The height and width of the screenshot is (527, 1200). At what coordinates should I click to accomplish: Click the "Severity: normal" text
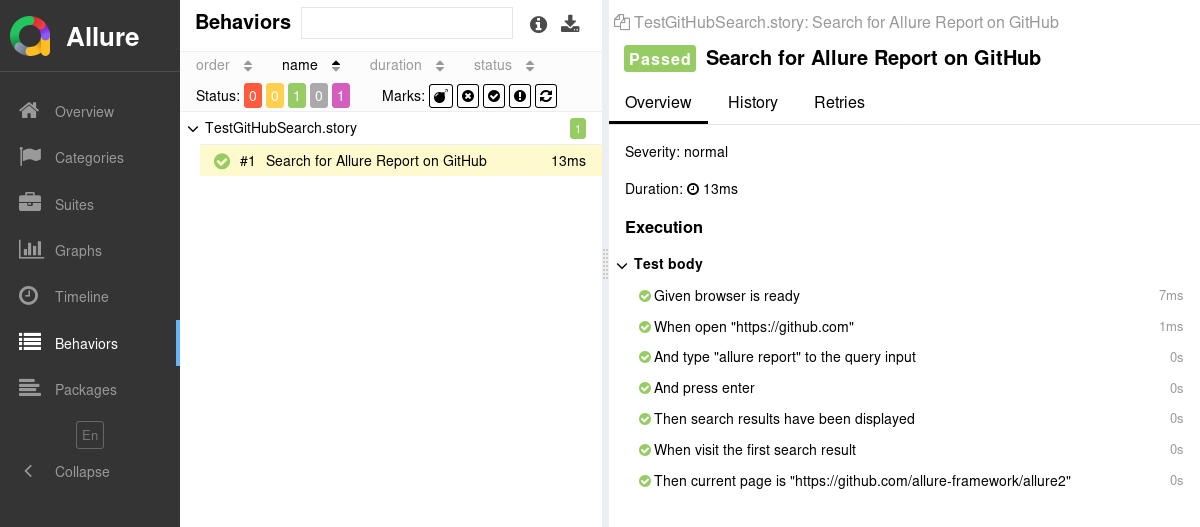pos(676,152)
